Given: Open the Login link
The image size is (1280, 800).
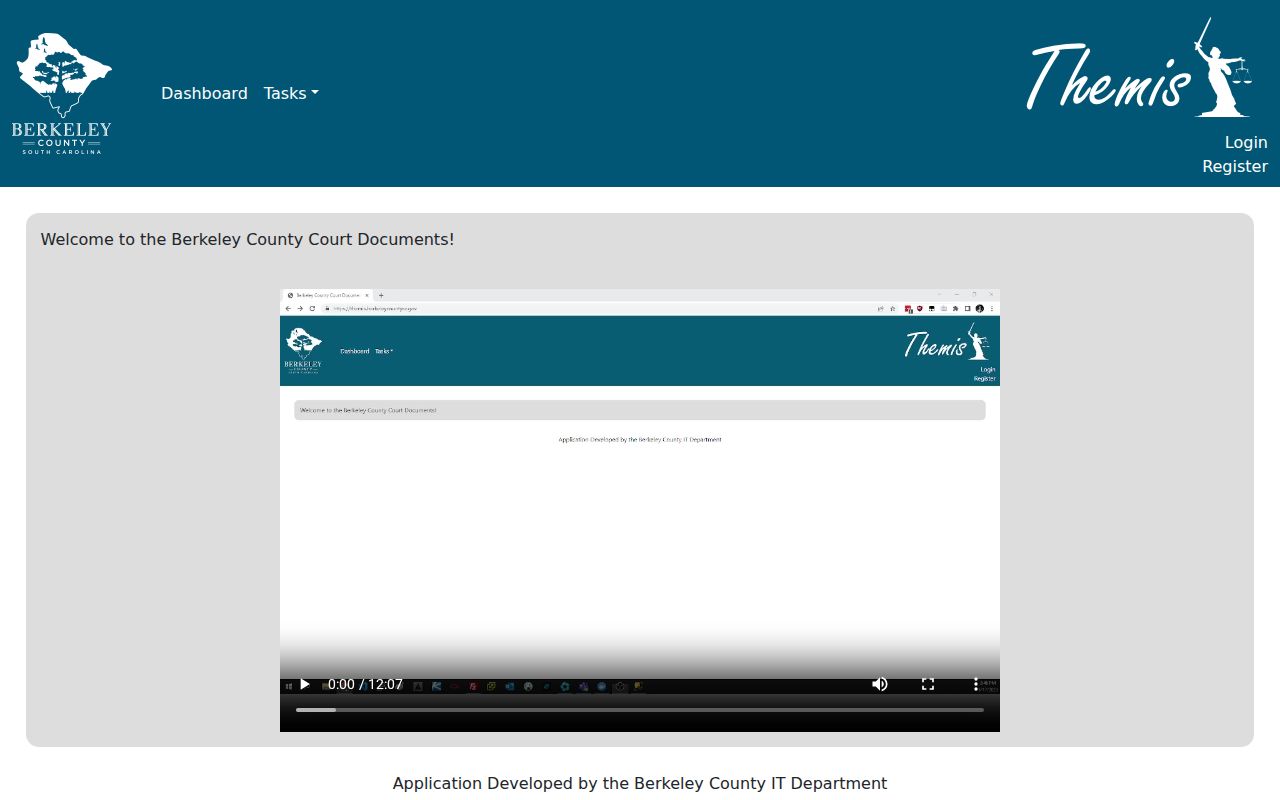Looking at the screenshot, I should pyautogui.click(x=1246, y=142).
